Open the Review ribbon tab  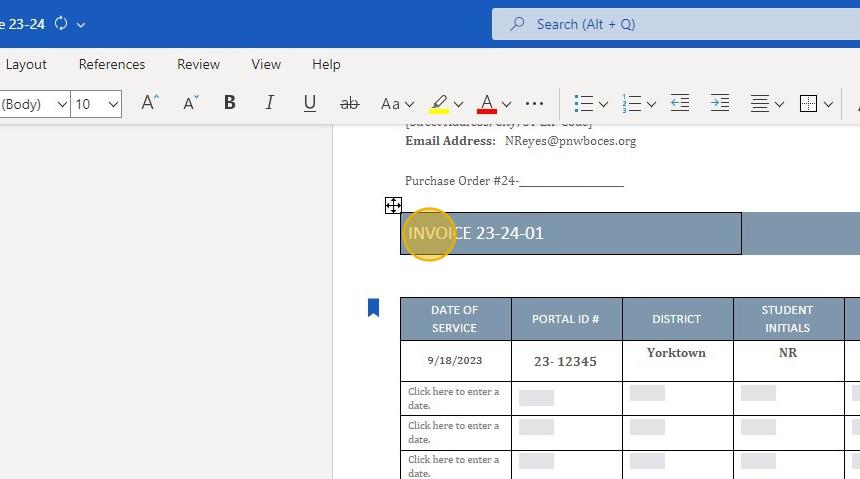coord(198,64)
